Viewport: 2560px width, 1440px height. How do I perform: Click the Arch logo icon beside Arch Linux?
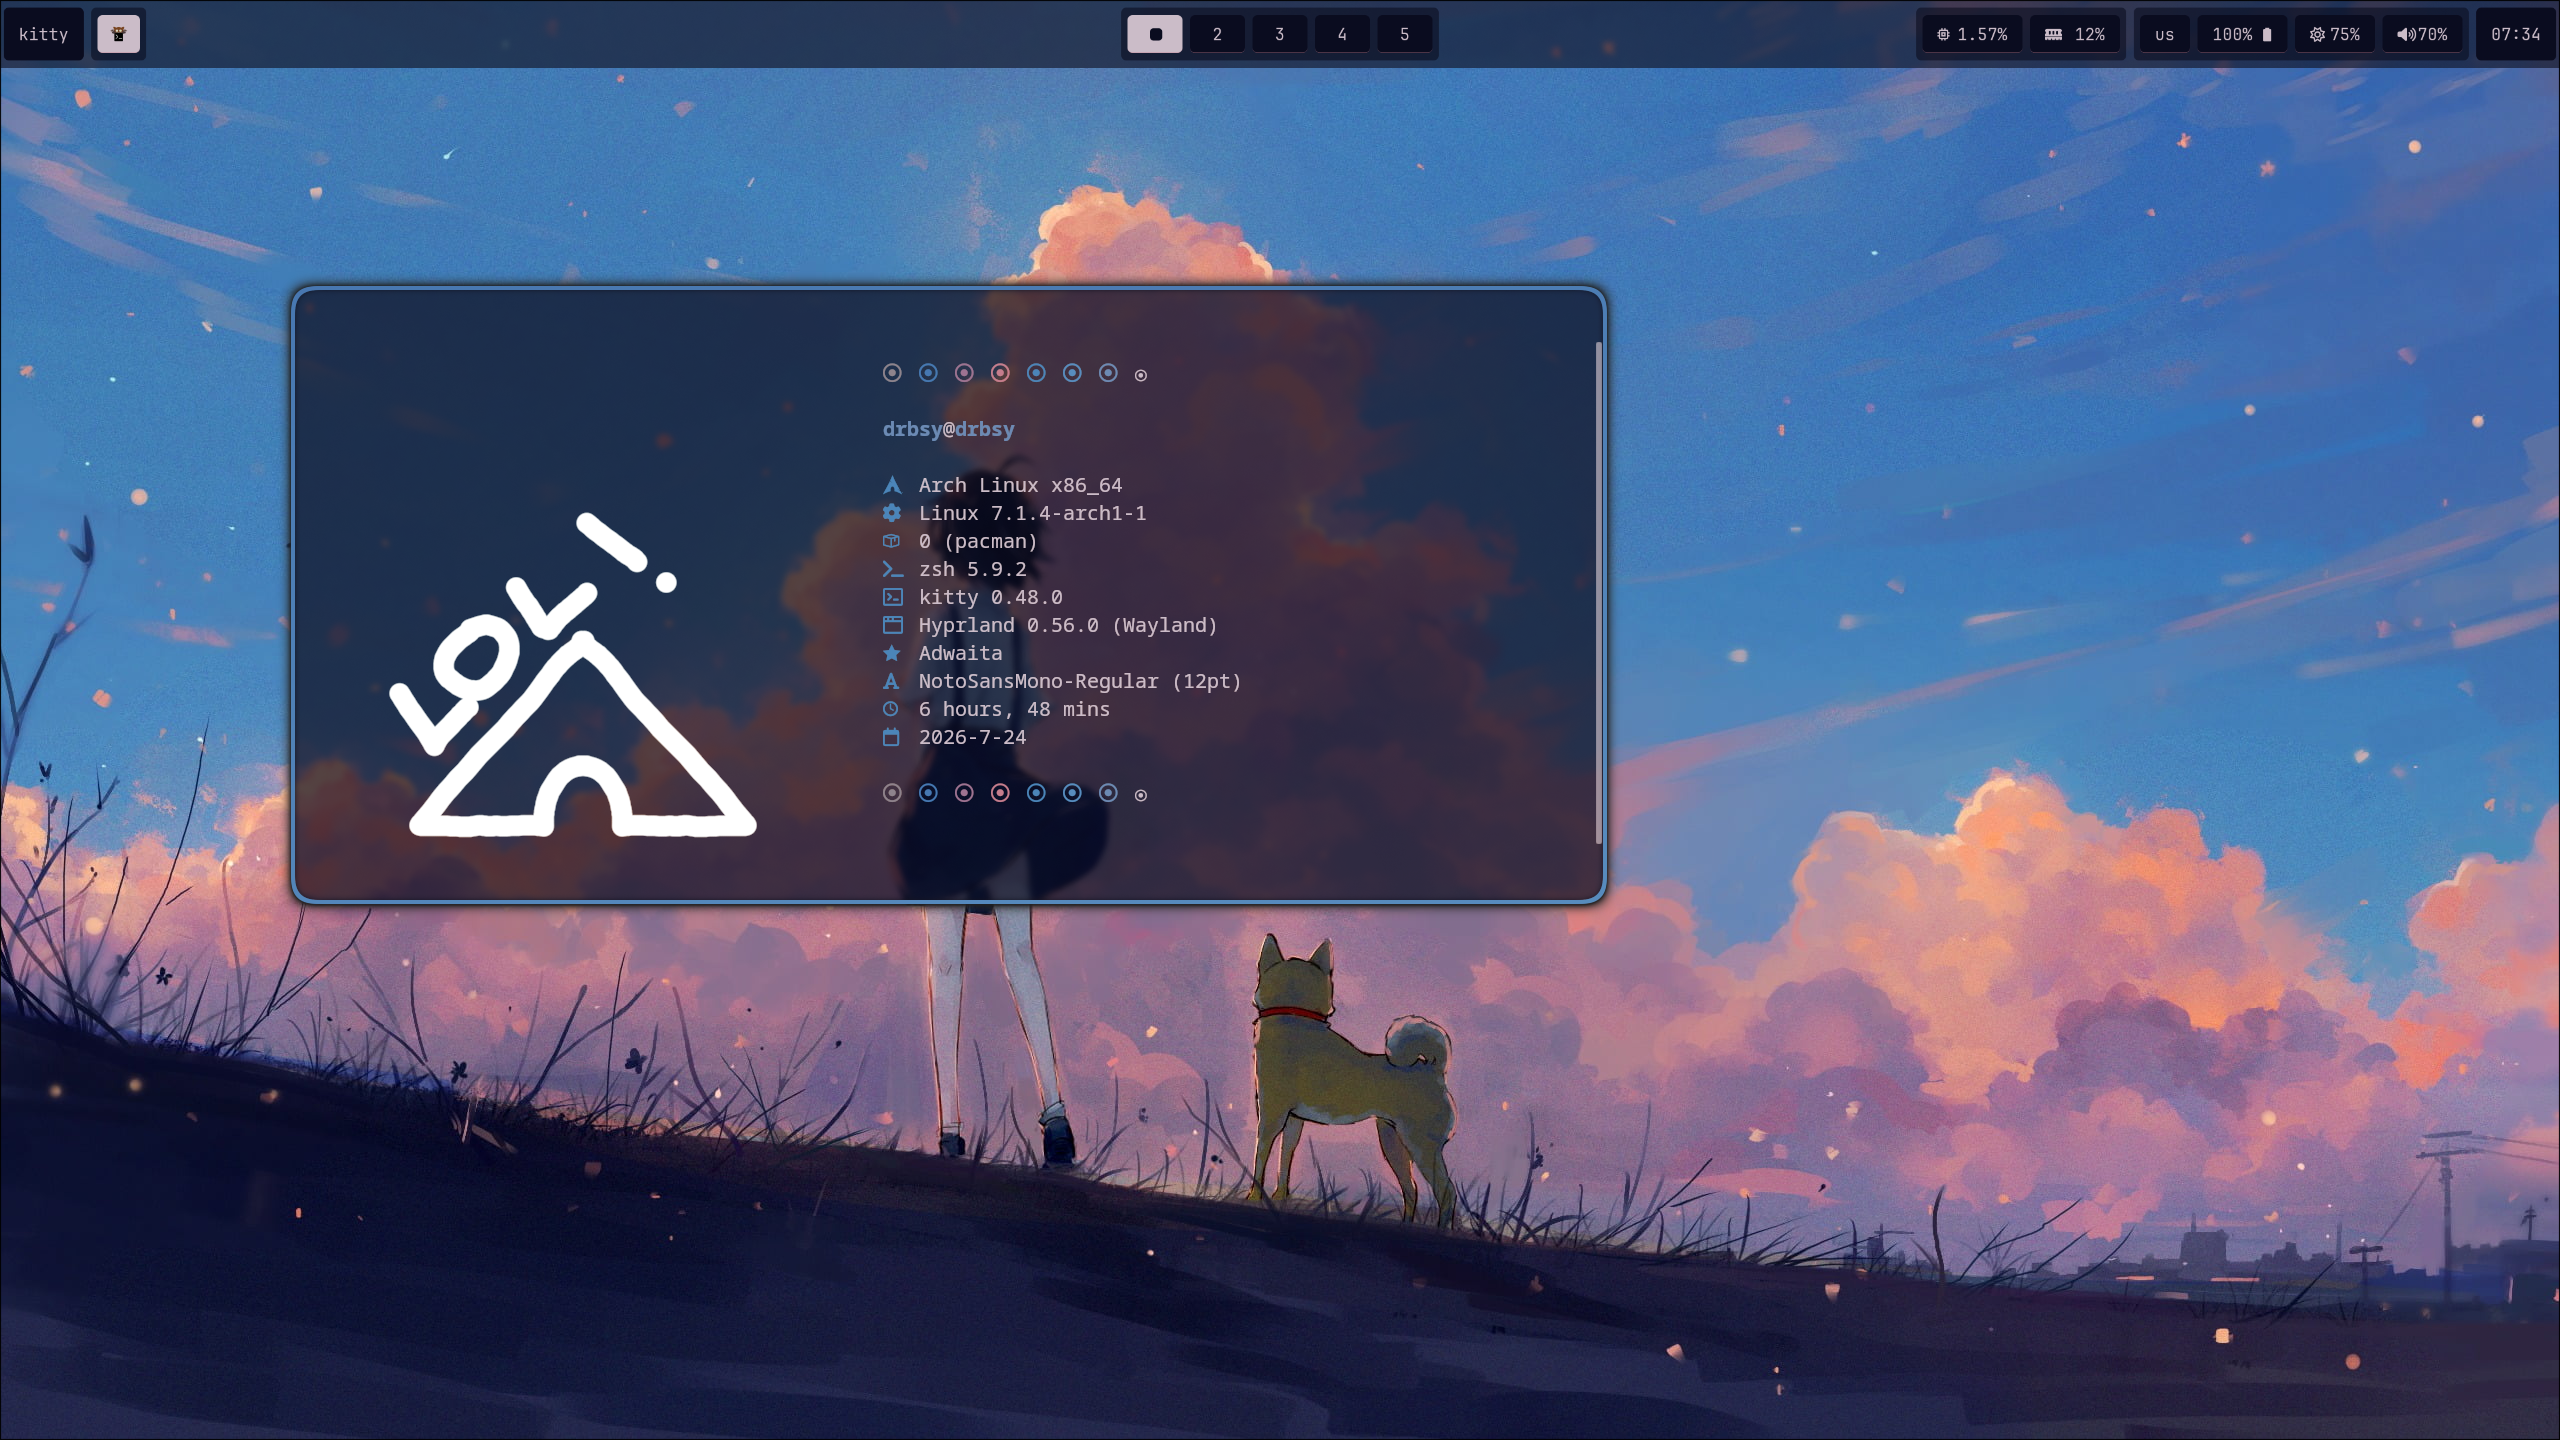892,485
